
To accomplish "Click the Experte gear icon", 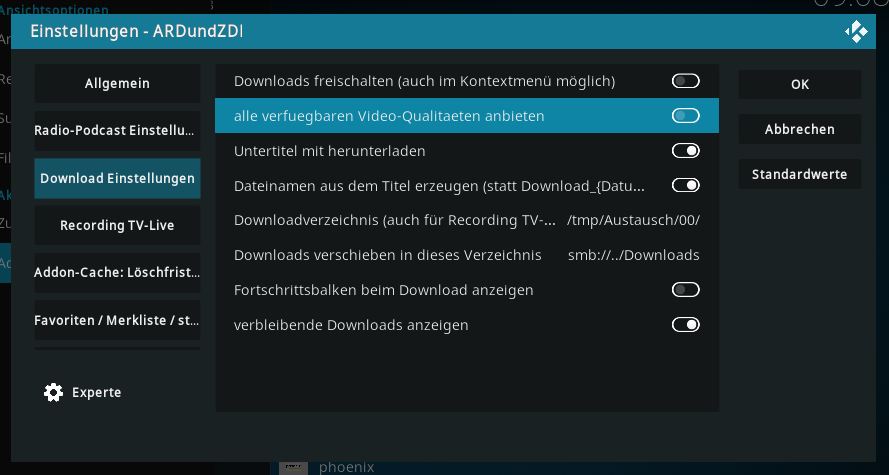I will click(54, 392).
